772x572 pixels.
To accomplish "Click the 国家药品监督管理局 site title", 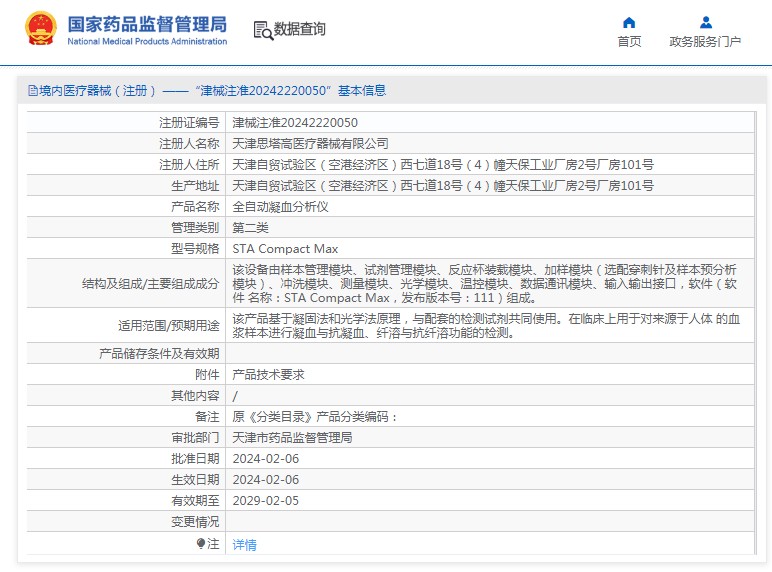I will (x=147, y=23).
